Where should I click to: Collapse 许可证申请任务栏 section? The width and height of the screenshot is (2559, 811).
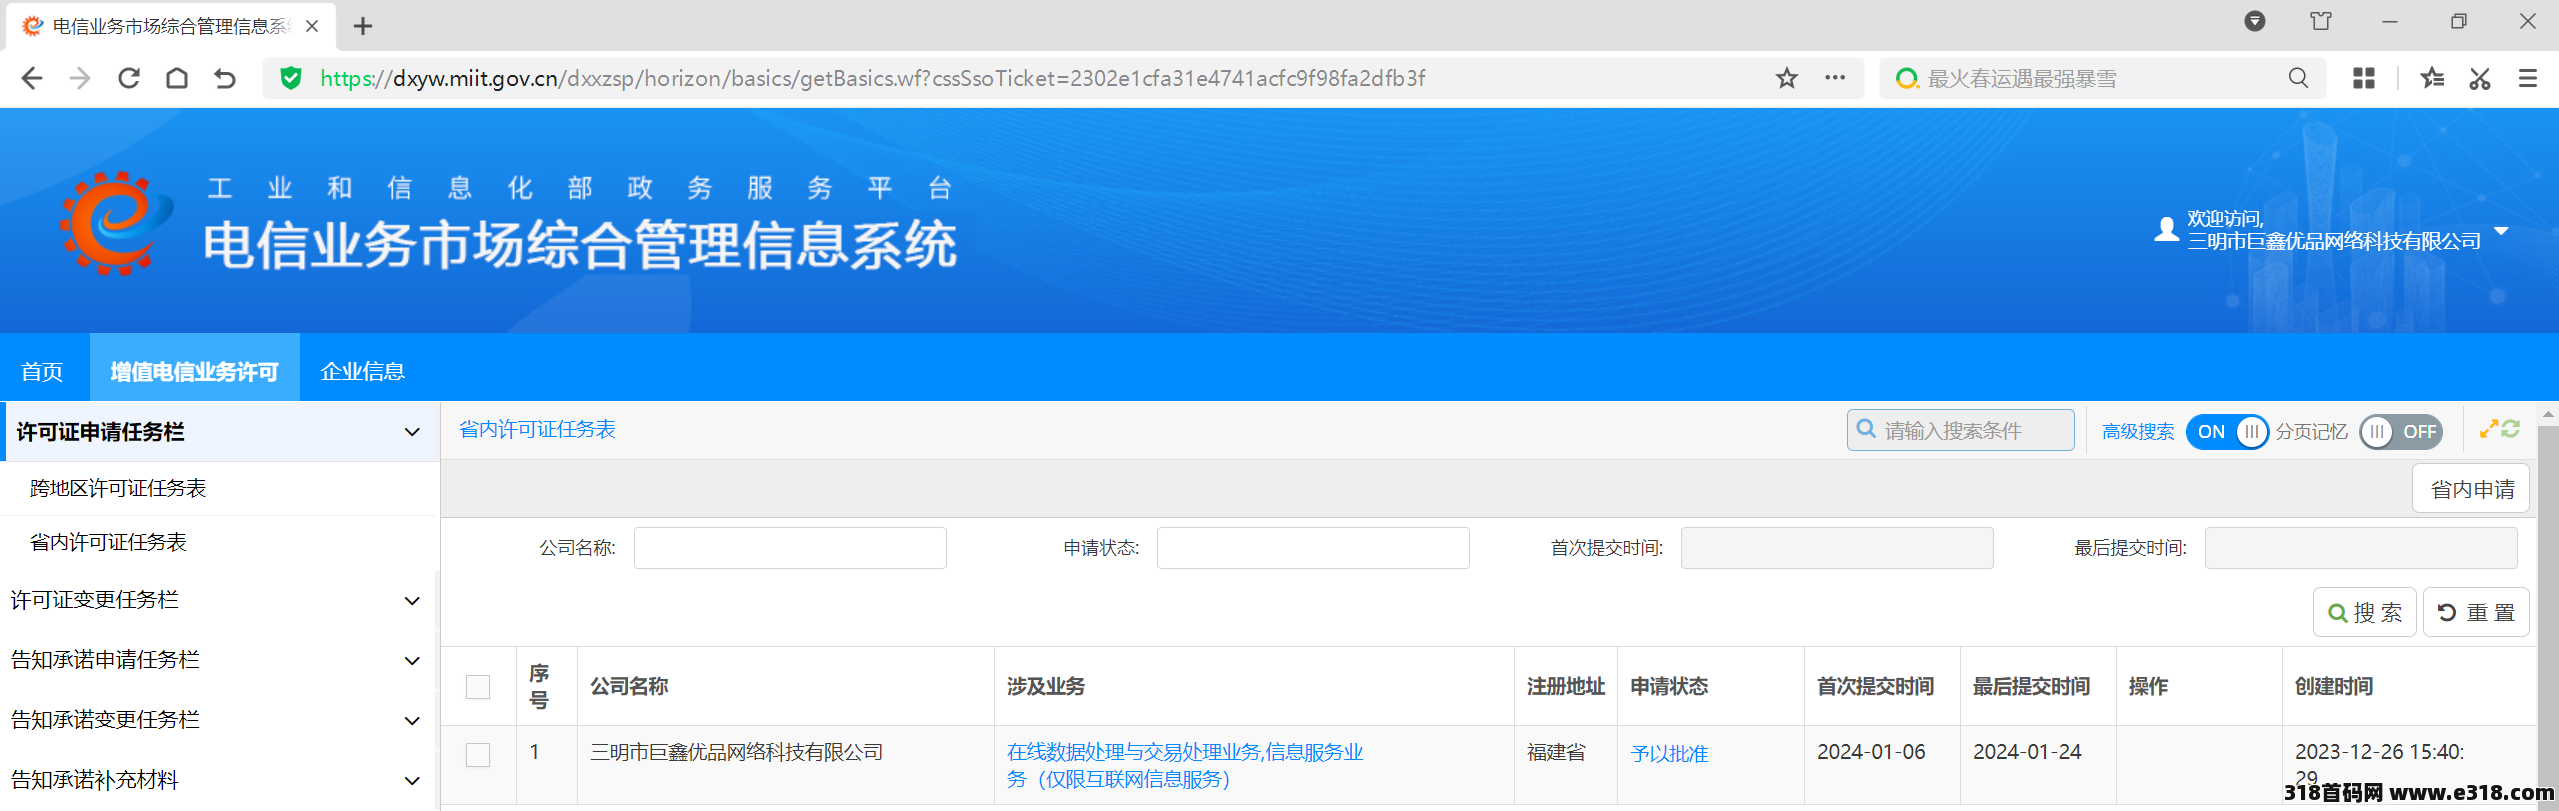pyautogui.click(x=412, y=432)
